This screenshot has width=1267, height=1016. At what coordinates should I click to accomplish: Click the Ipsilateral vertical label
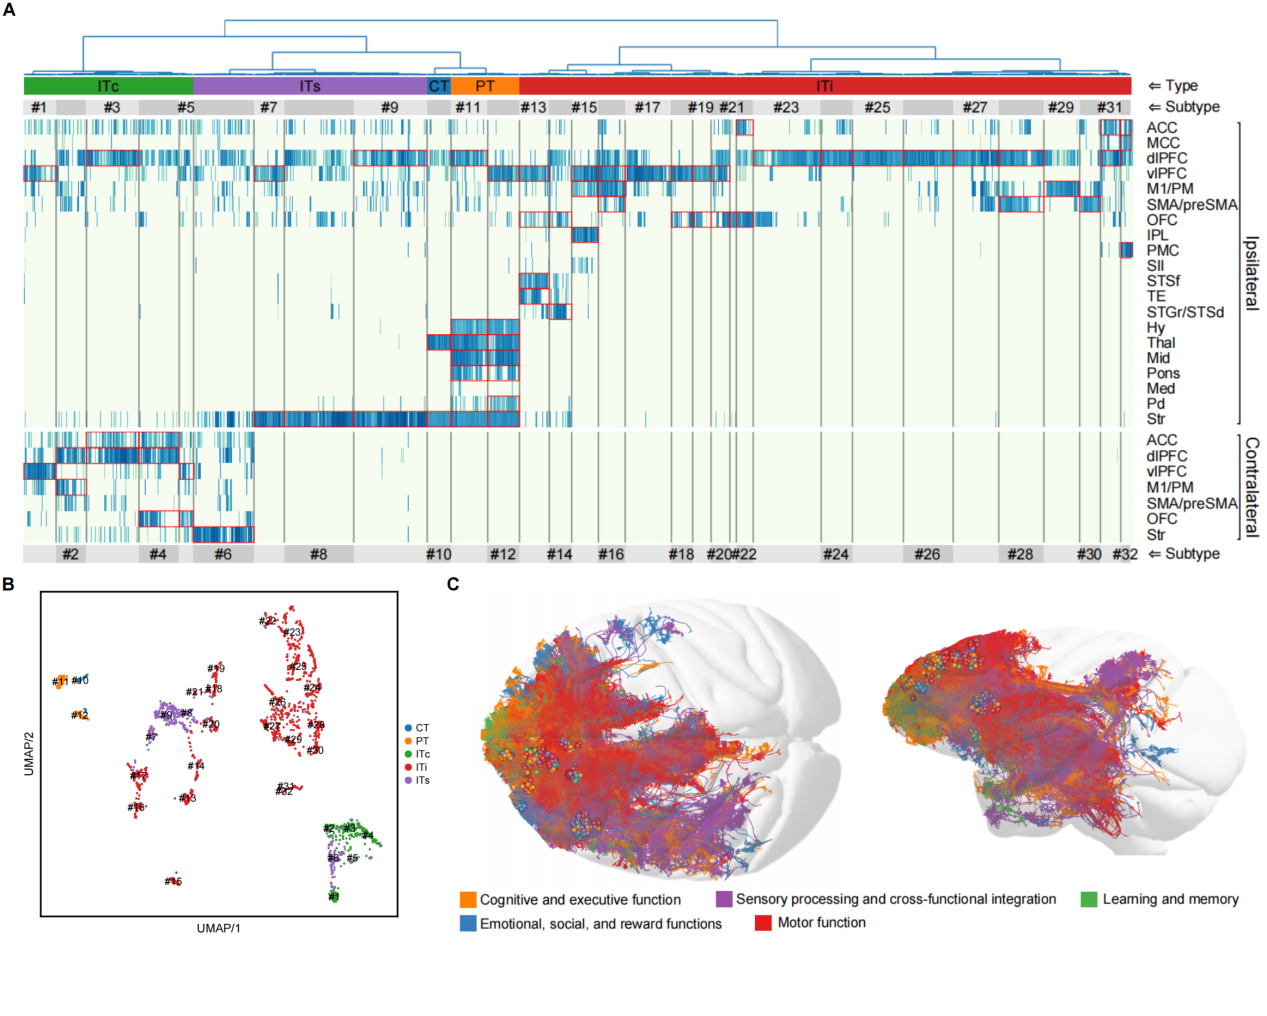click(x=1251, y=273)
